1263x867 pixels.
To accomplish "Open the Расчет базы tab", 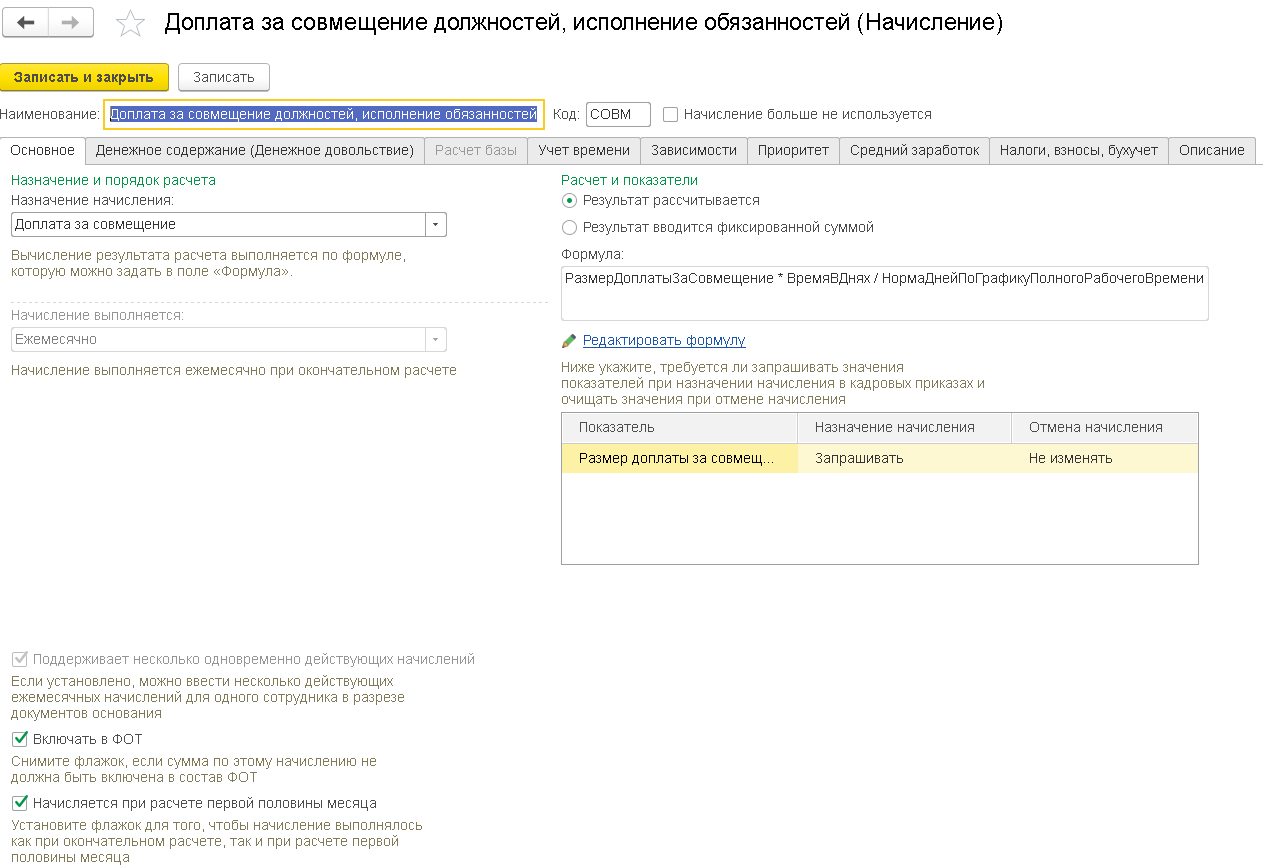I will click(476, 150).
